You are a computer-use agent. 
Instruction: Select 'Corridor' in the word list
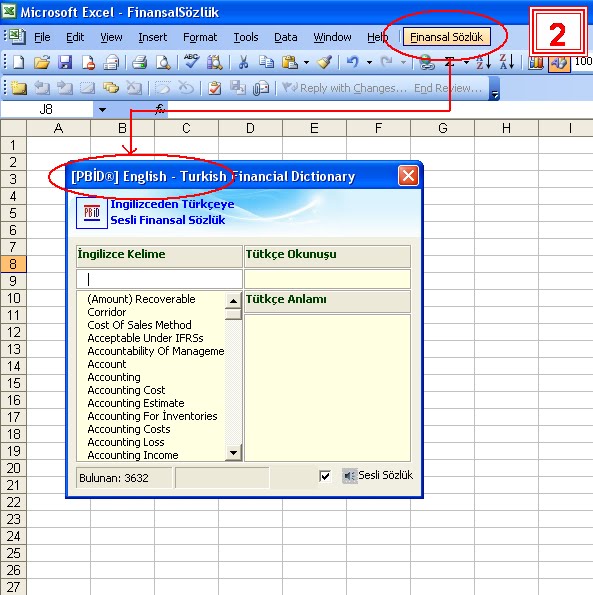[x=107, y=312]
